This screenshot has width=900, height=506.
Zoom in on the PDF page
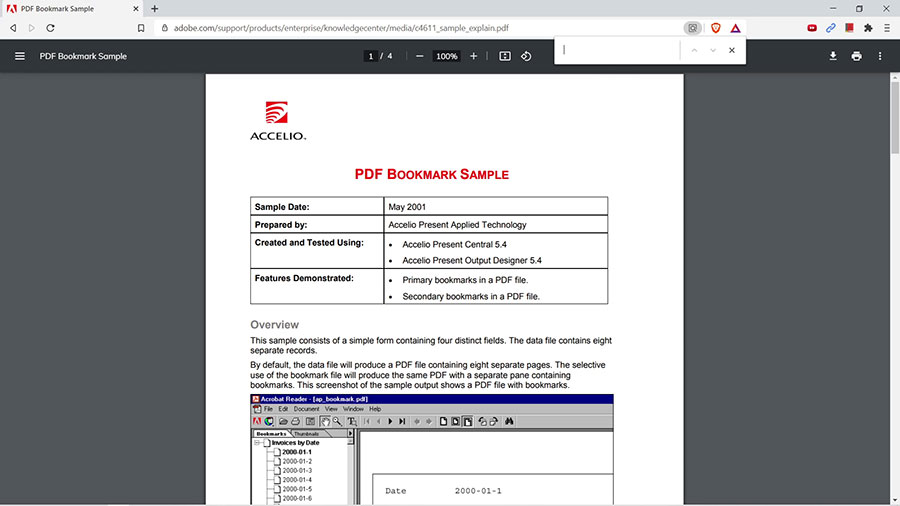(474, 56)
